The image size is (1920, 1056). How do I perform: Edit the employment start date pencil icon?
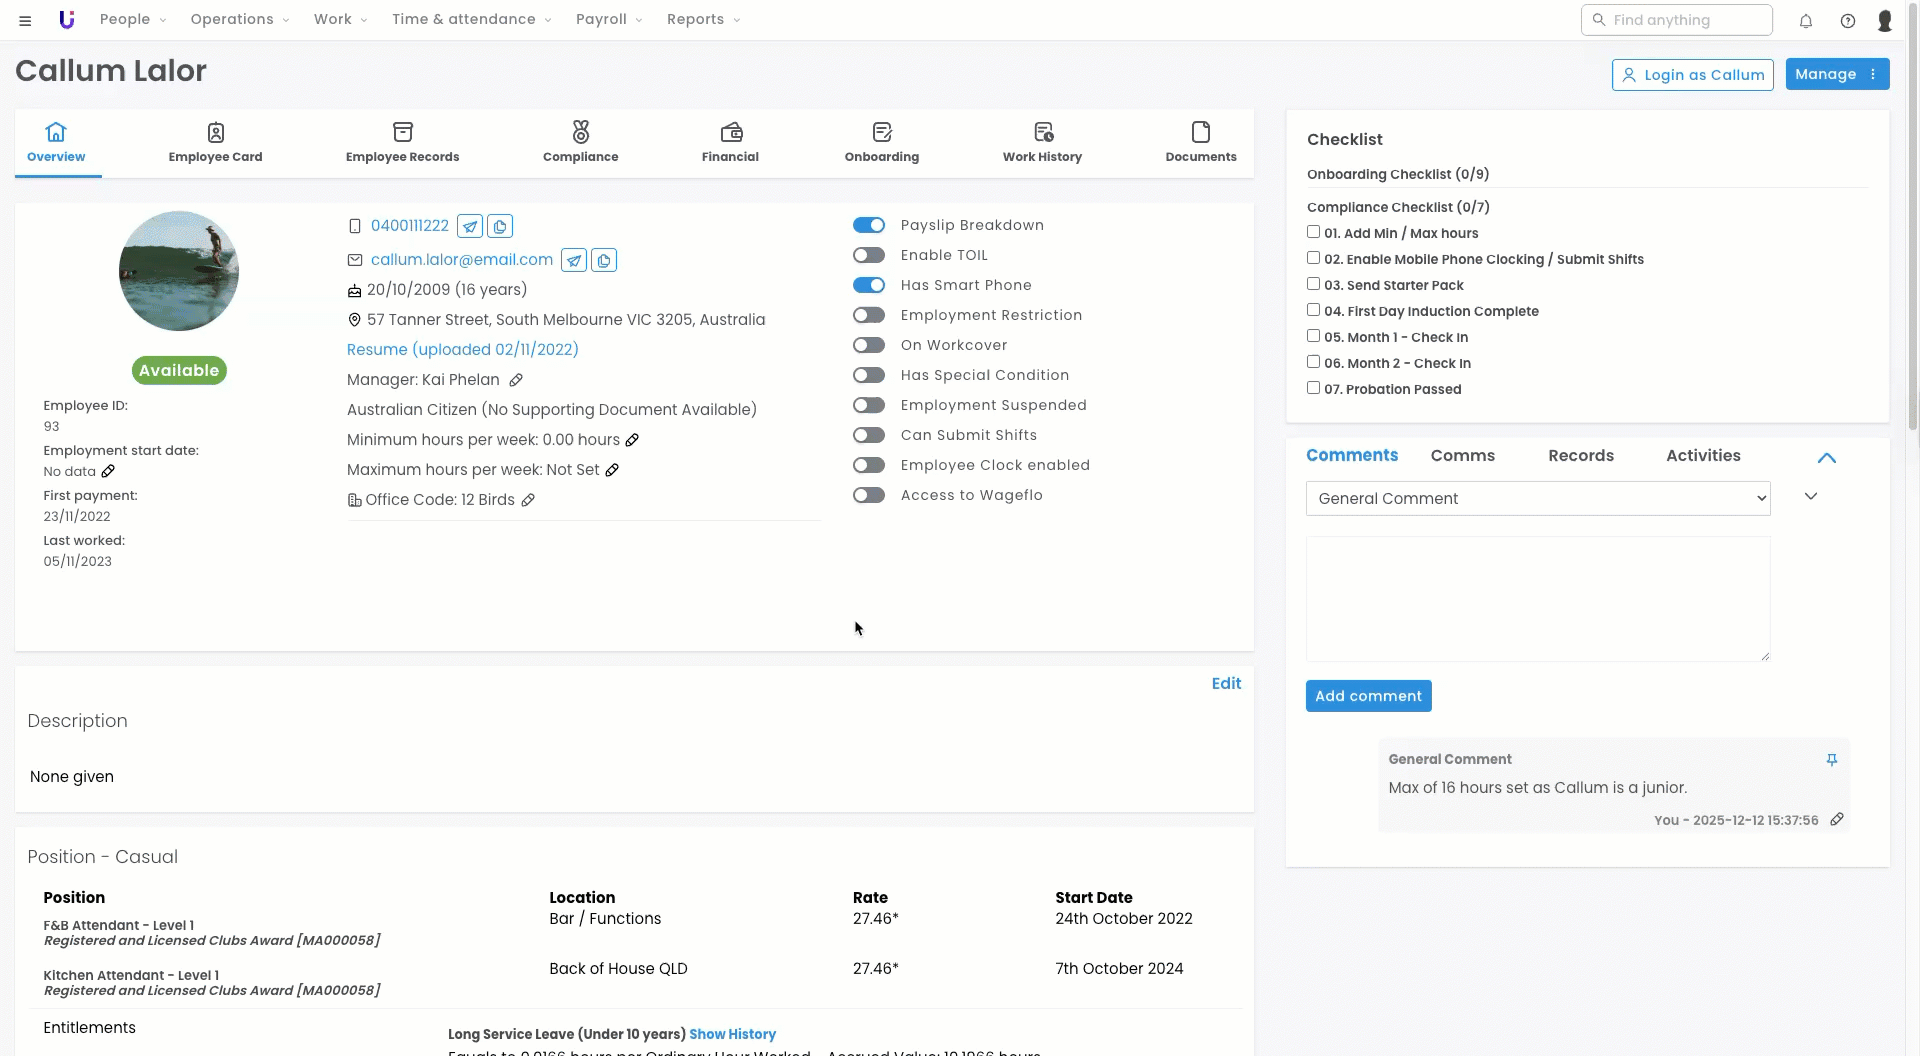(108, 471)
